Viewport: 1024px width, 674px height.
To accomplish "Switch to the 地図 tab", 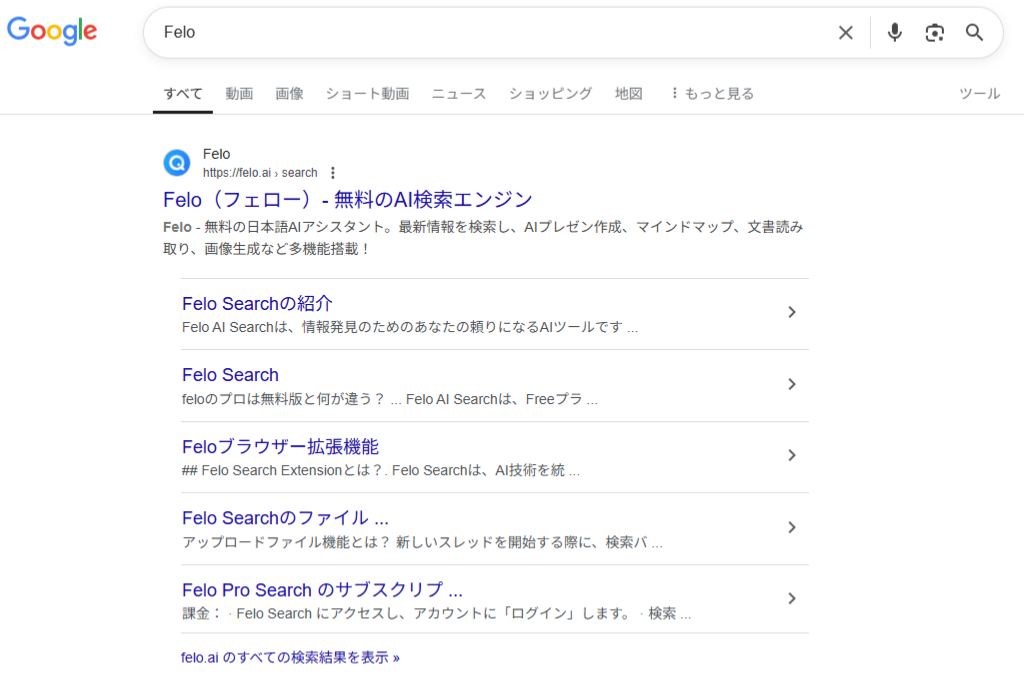I will [629, 93].
